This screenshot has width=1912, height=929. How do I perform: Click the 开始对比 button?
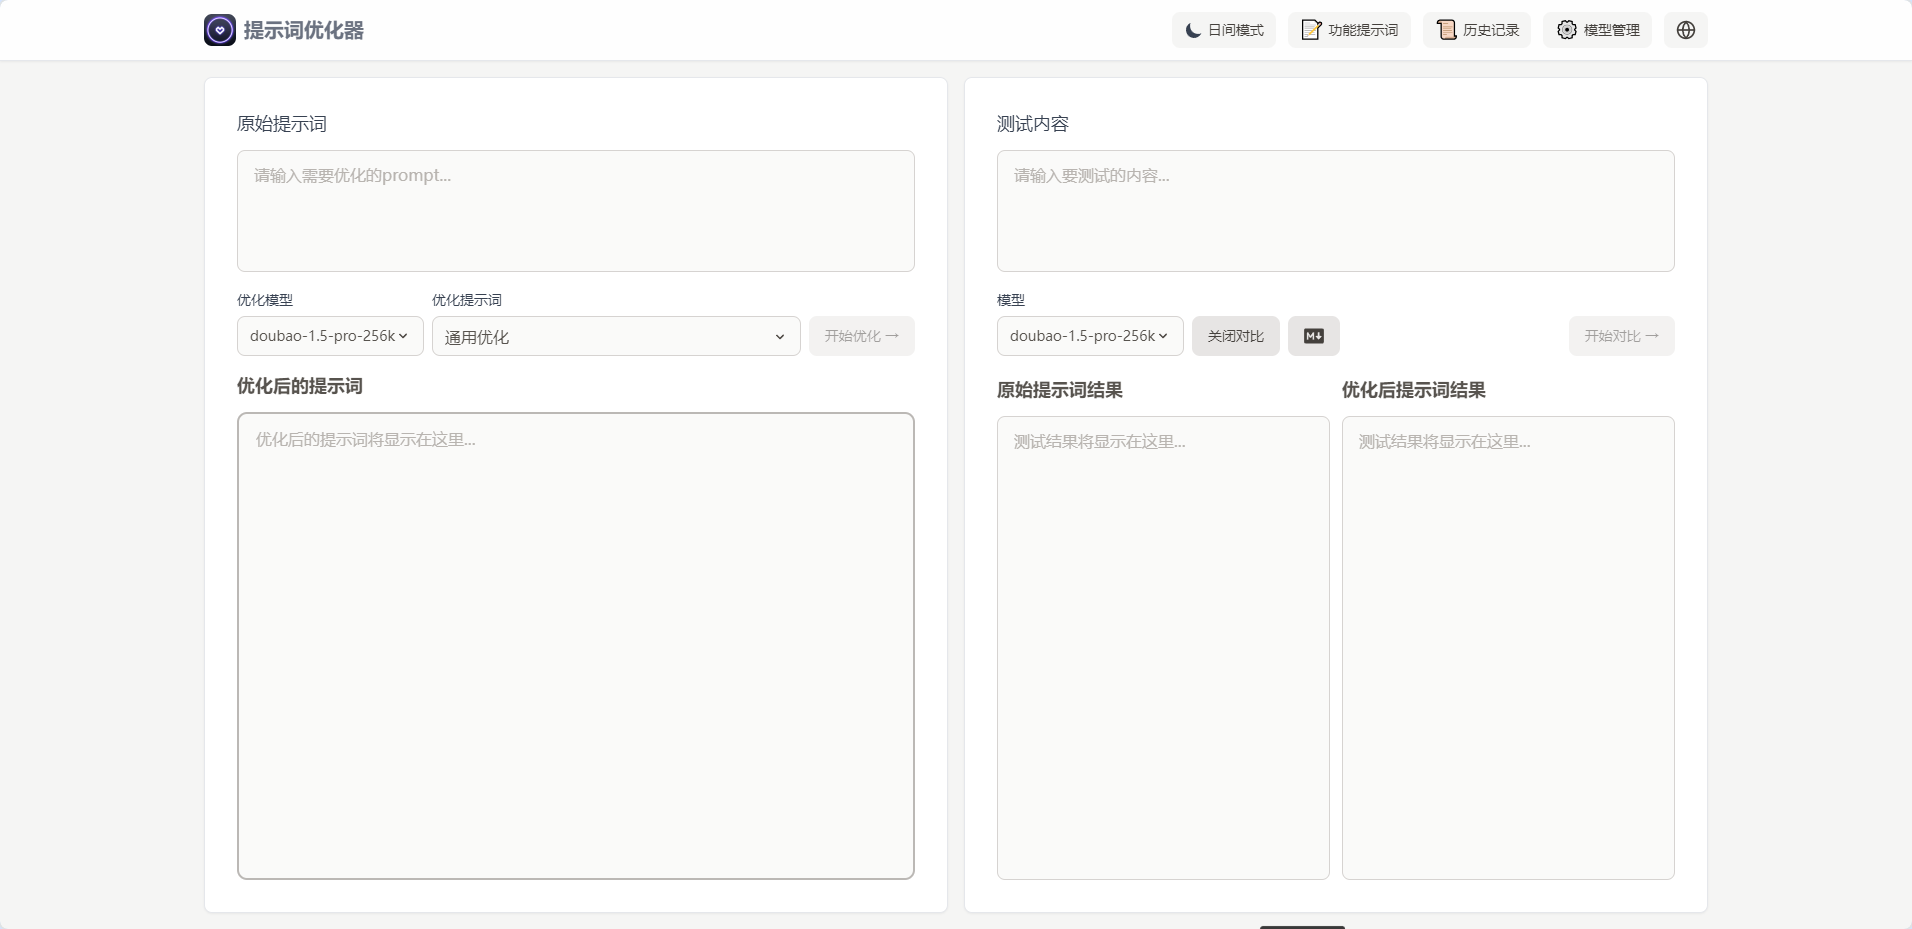pyautogui.click(x=1621, y=336)
